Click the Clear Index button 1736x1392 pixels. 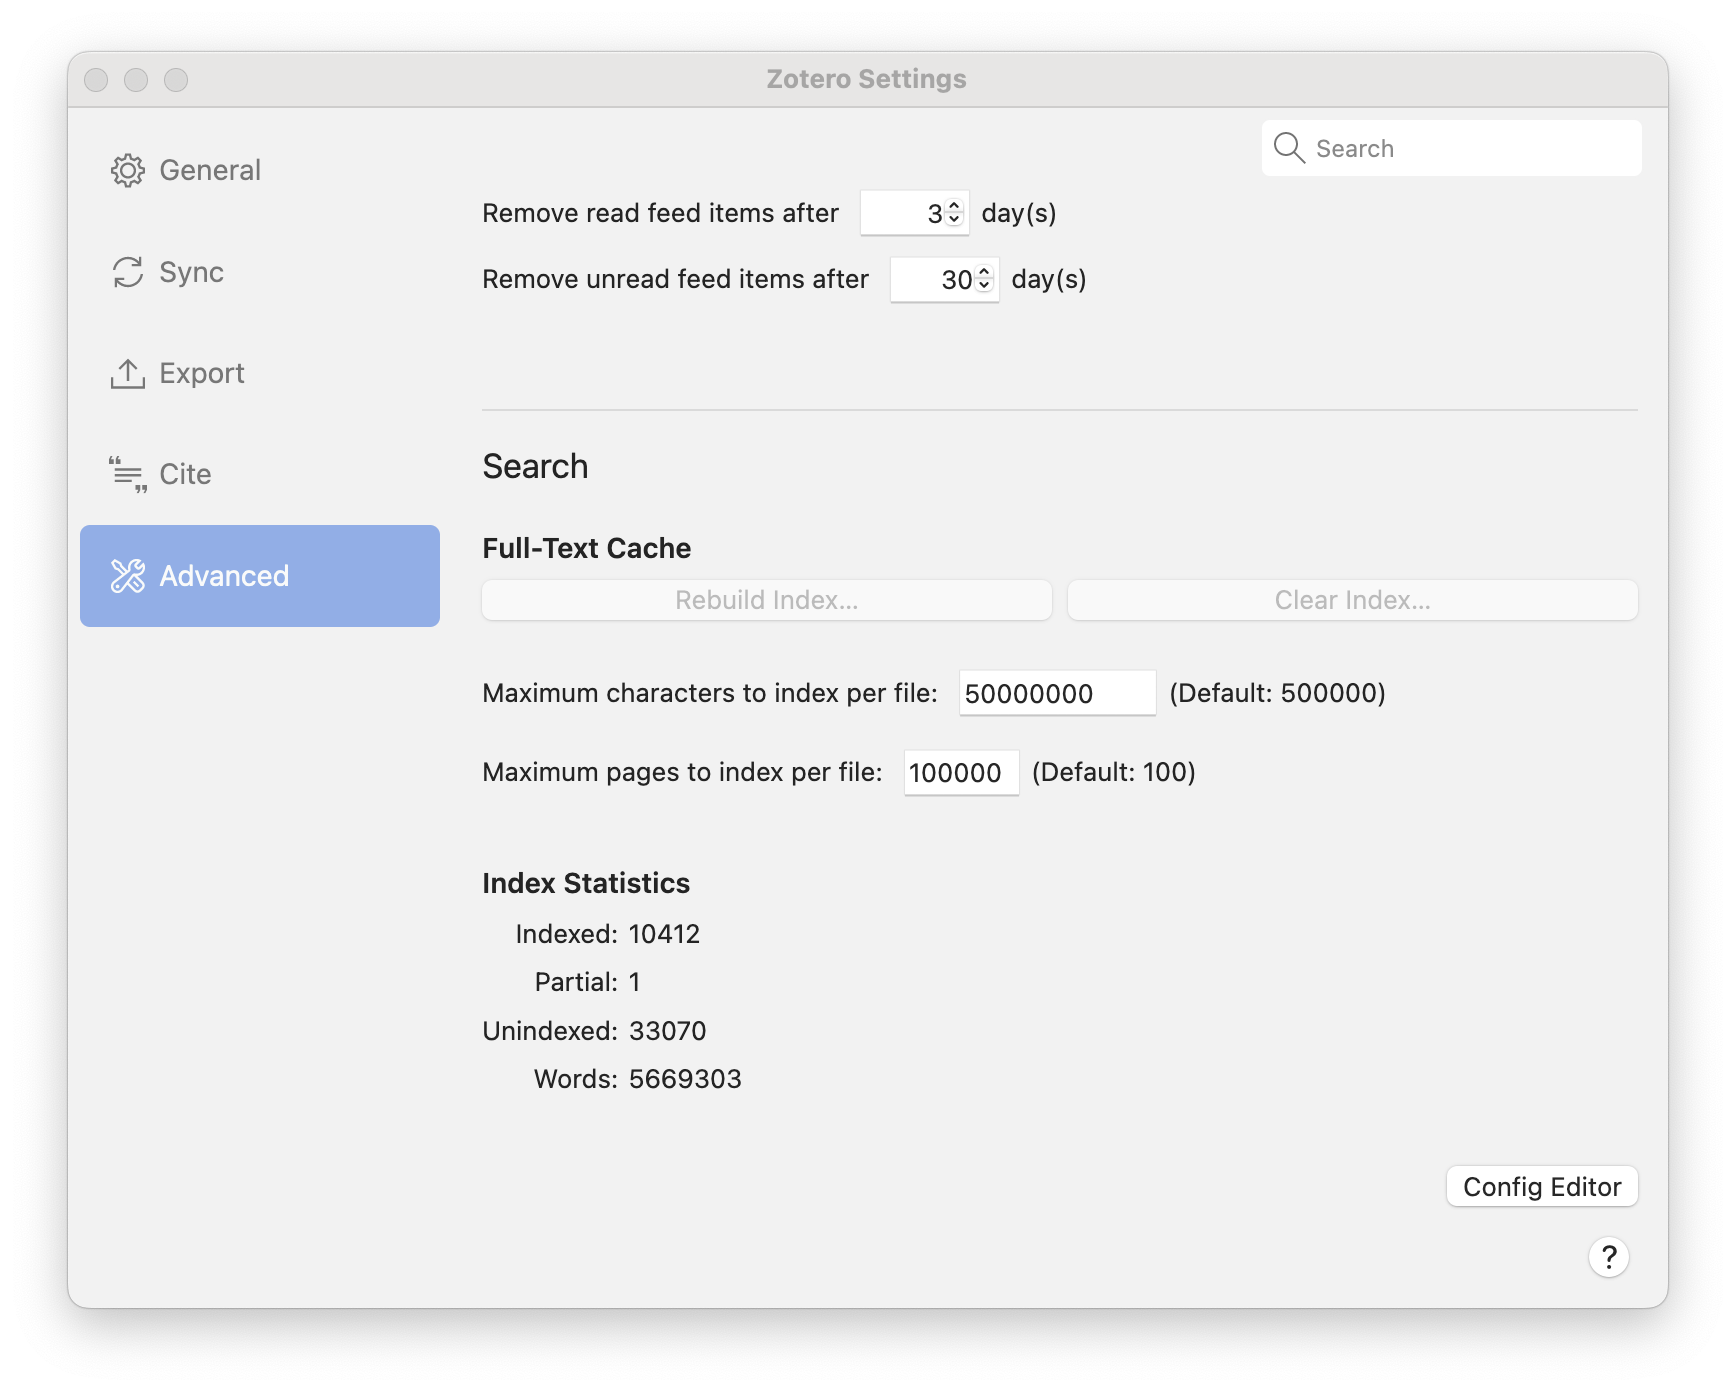[x=1352, y=600]
